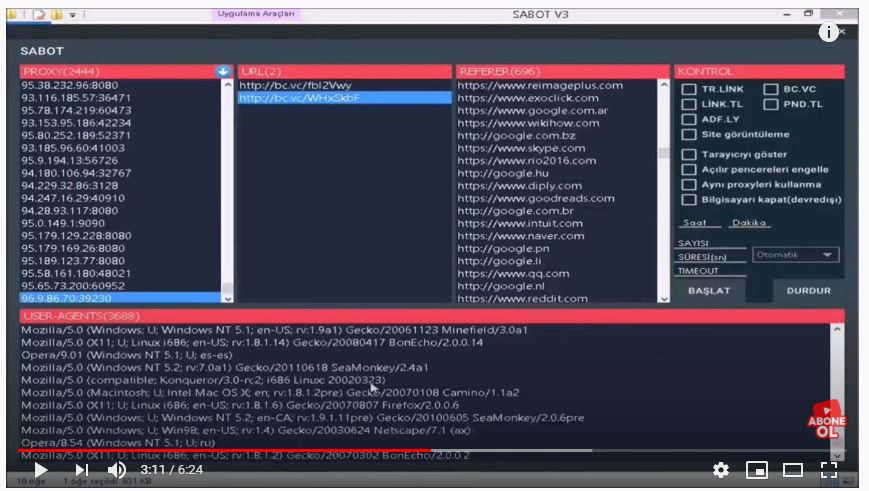The width and height of the screenshot is (869, 491).
Task: Select referer https://www.skype.com
Action: point(556,148)
